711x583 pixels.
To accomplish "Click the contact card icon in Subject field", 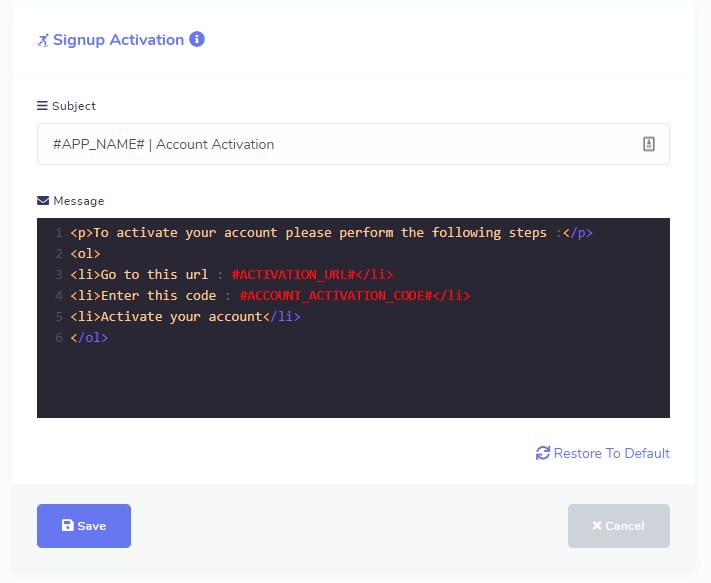I will (x=649, y=144).
